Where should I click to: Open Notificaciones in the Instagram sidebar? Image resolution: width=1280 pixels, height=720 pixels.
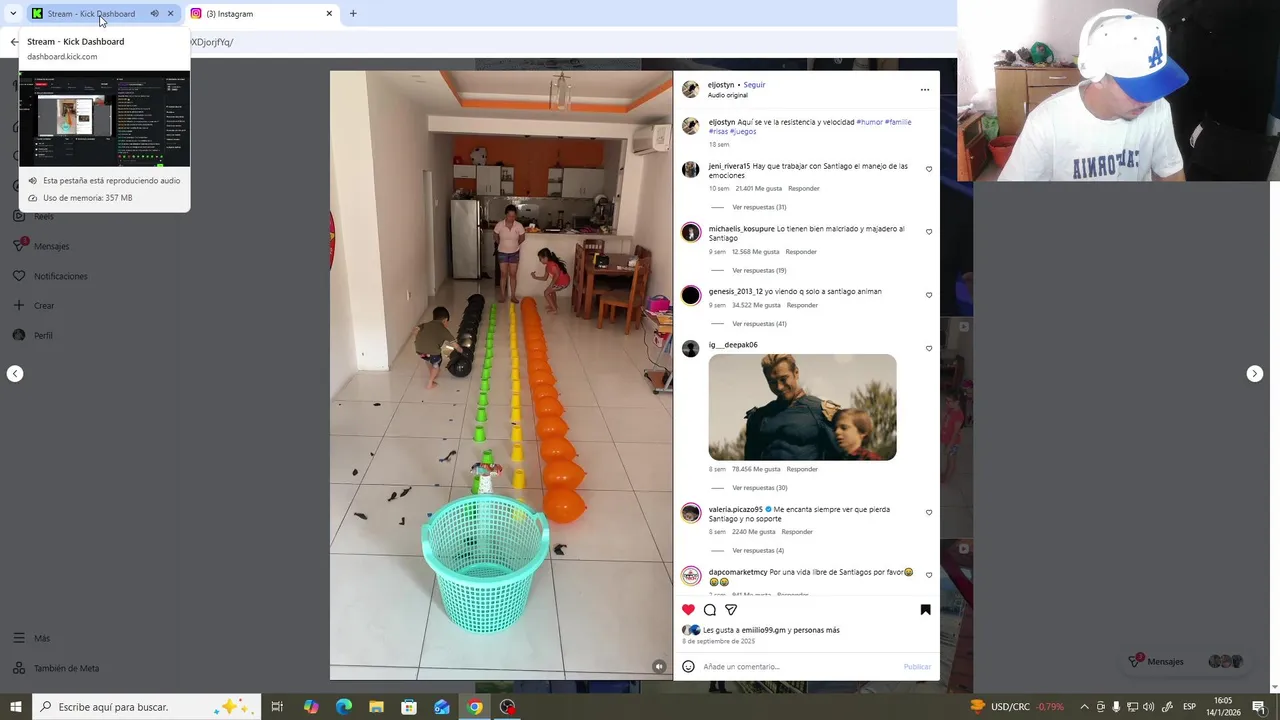(60, 276)
